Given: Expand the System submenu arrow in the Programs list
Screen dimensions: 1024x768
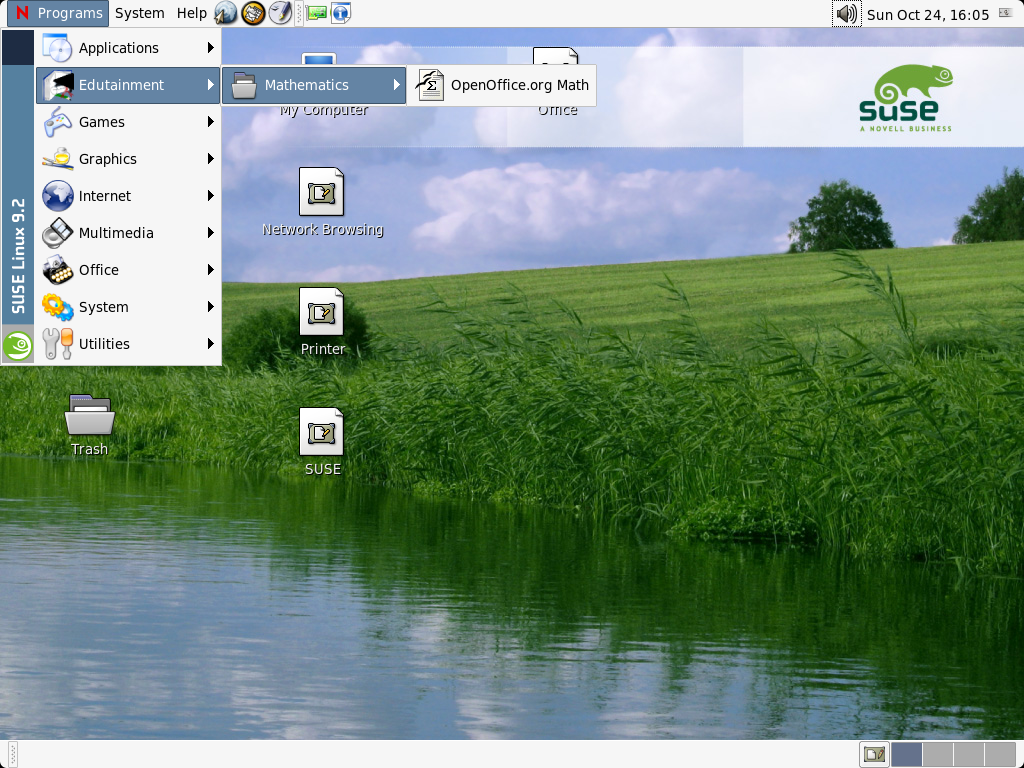Looking at the screenshot, I should point(210,307).
